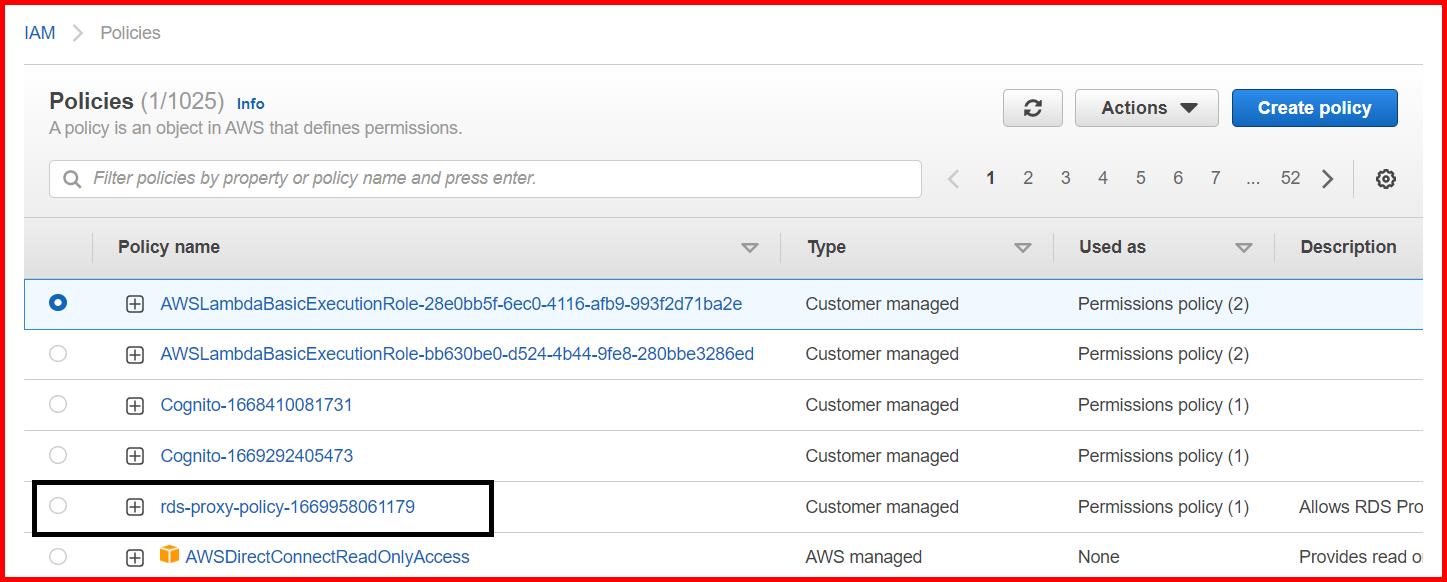Screen dimensions: 1447x582
Task: Click the Policies breadcrumb
Action: click(x=129, y=32)
